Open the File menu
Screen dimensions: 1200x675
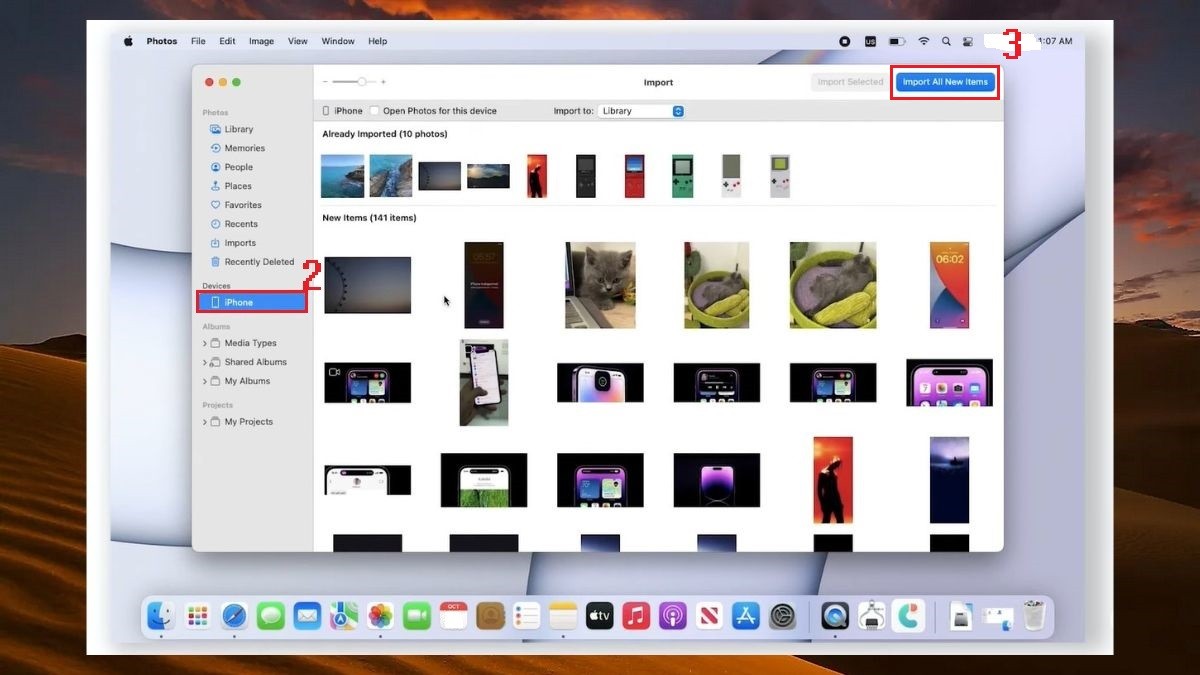point(198,41)
